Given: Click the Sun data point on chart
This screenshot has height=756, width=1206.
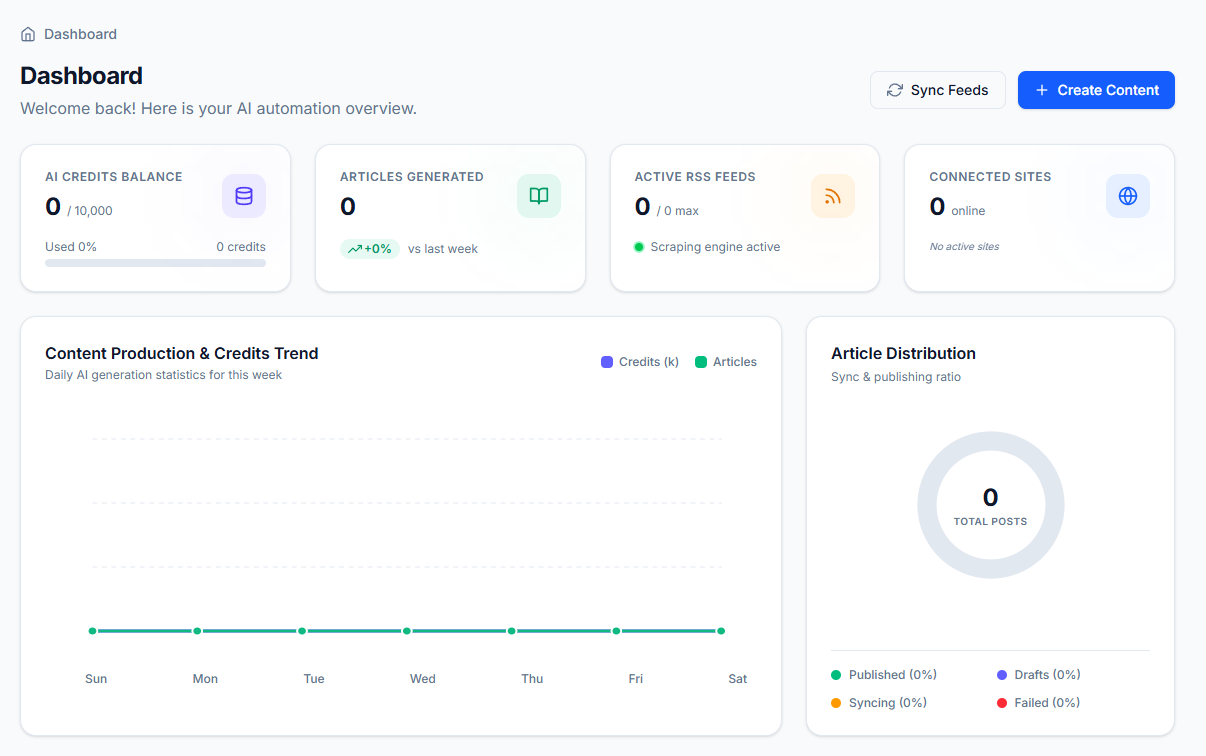Looking at the screenshot, I should (93, 631).
